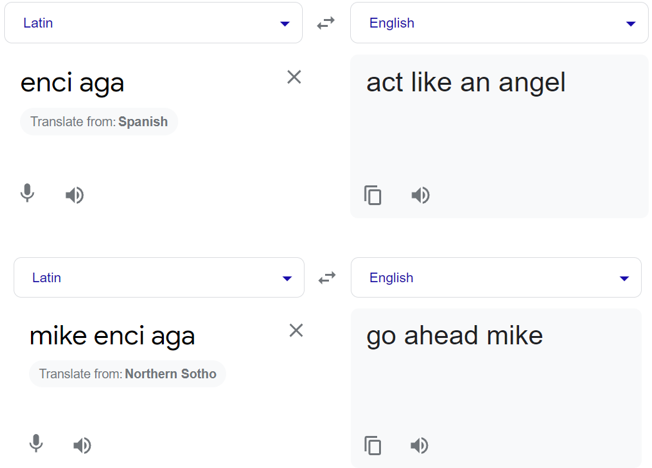Open the top Latin source language dropdown
The image size is (652, 468).
(153, 23)
